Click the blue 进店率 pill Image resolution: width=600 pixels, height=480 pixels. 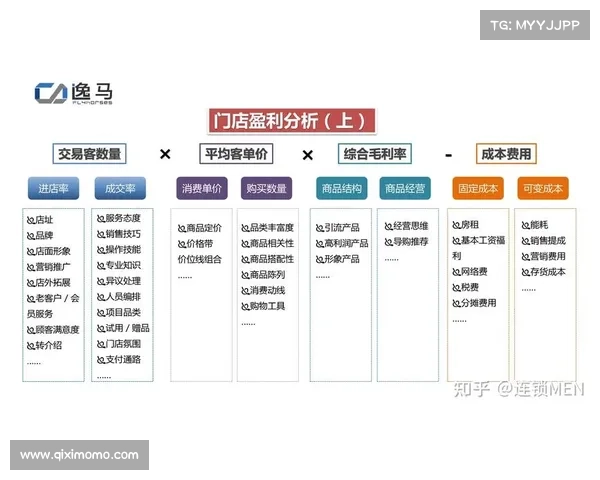(x=53, y=188)
